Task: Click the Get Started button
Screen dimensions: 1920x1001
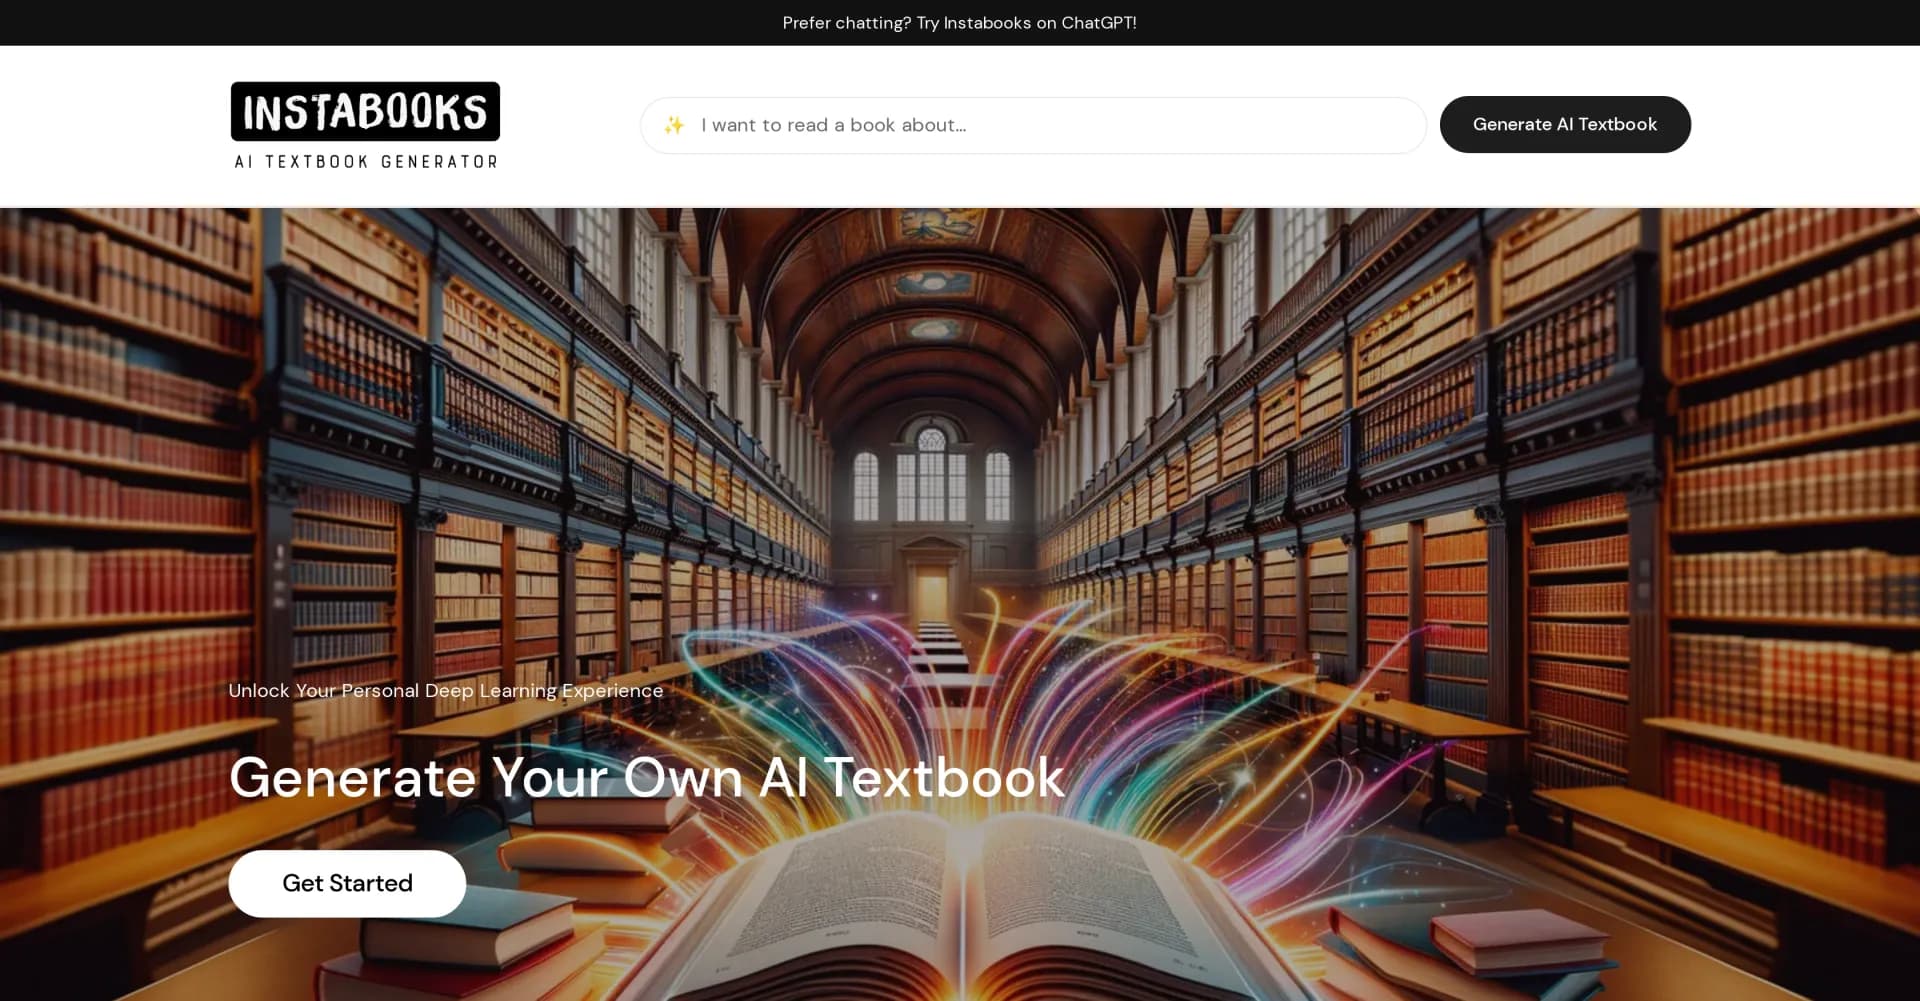Action: pyautogui.click(x=347, y=883)
